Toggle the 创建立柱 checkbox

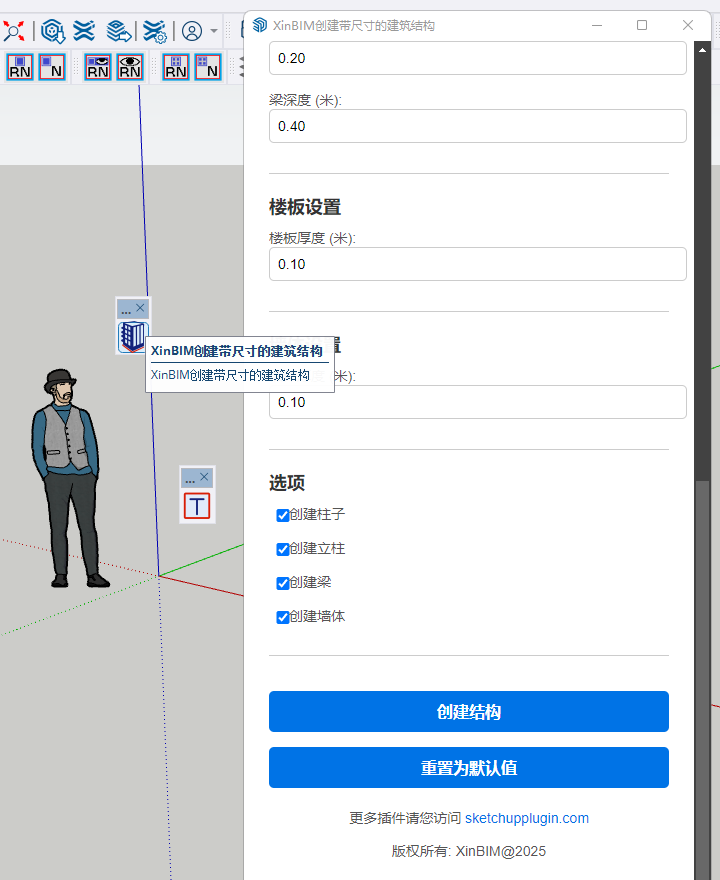click(x=282, y=549)
